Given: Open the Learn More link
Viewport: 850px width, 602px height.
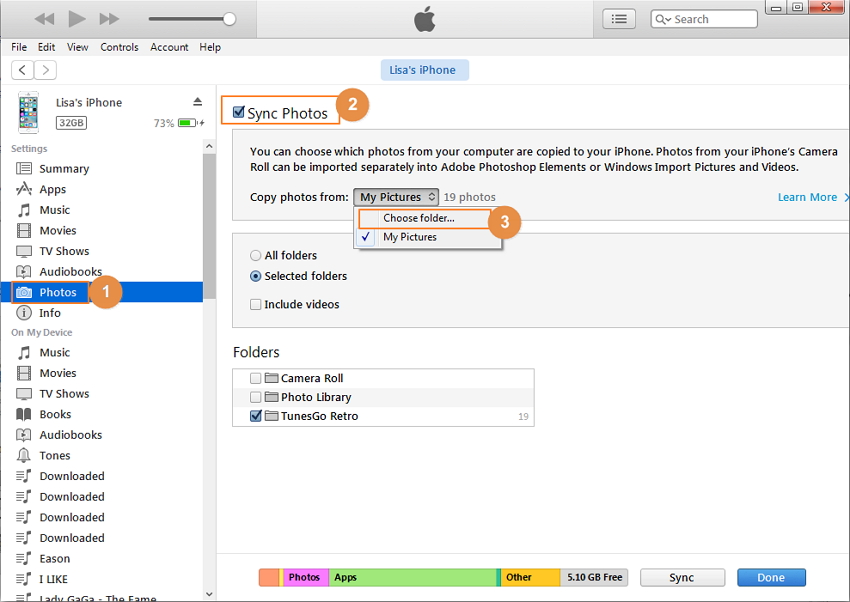Looking at the screenshot, I should 807,197.
